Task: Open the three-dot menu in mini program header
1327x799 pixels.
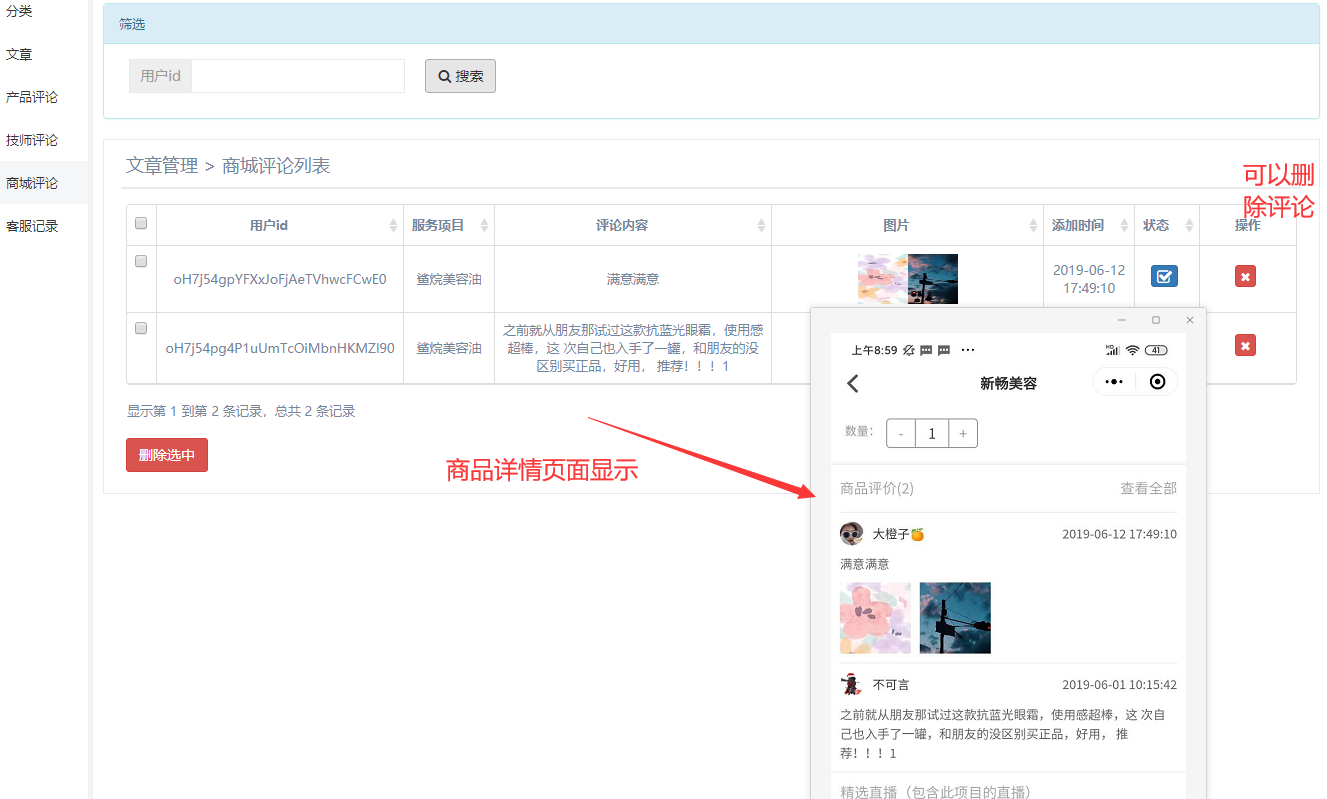Action: click(x=1114, y=382)
